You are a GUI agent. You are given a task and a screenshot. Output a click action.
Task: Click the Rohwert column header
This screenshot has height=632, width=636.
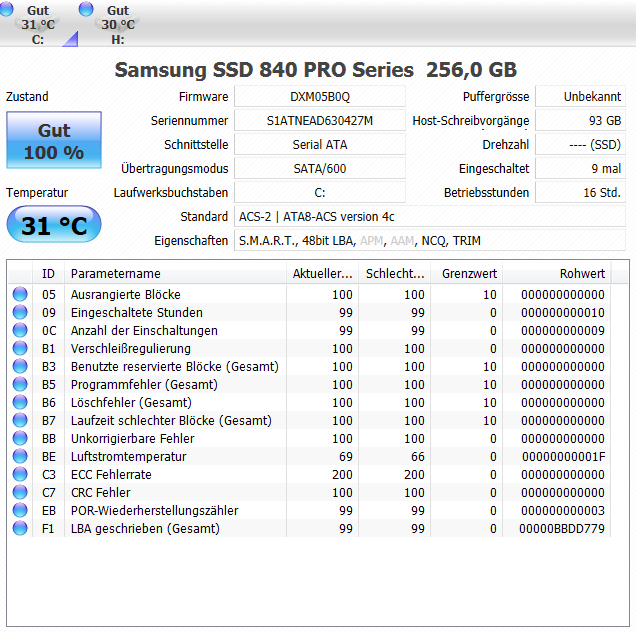(557, 273)
